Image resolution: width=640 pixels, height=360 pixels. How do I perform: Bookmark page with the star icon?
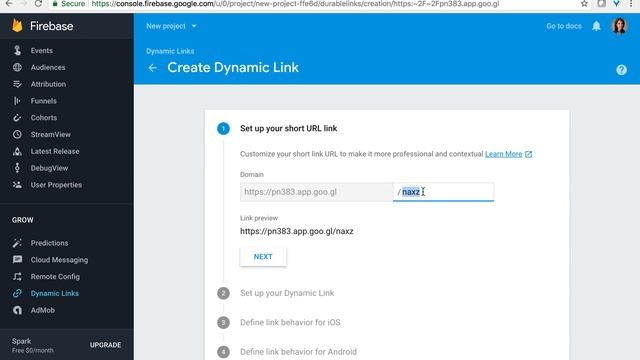584,4
